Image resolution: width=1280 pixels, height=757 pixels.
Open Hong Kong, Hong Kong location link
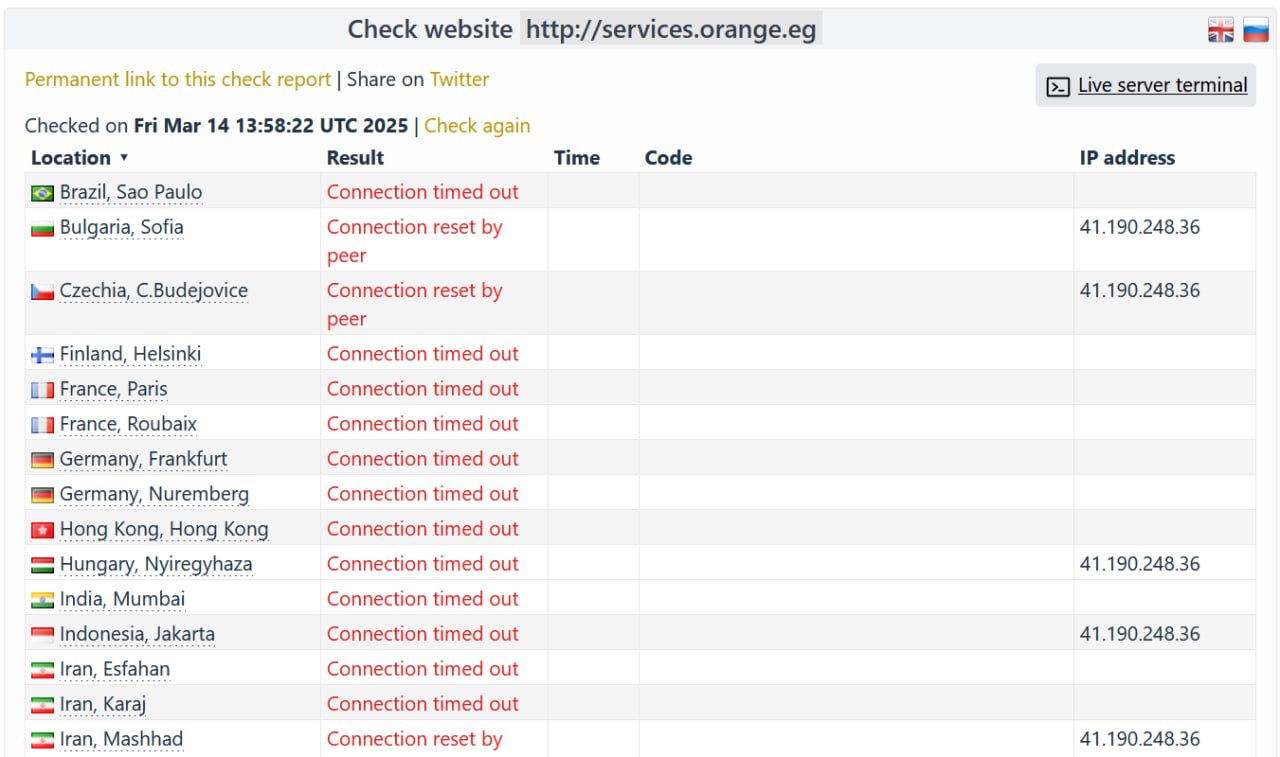[164, 529]
